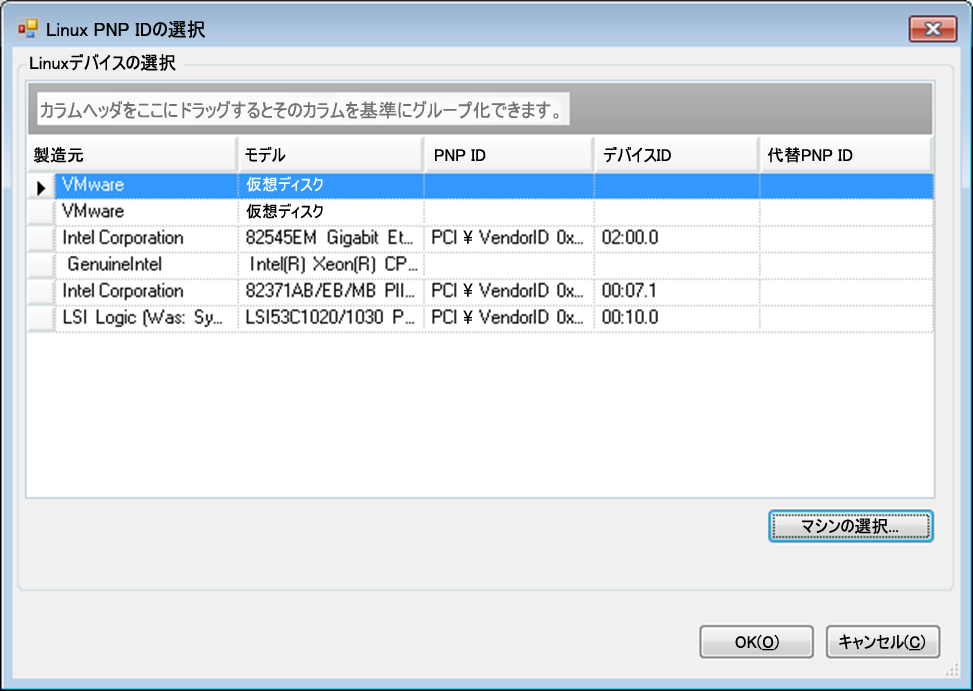Click the デバイスID column header

(x=676, y=155)
